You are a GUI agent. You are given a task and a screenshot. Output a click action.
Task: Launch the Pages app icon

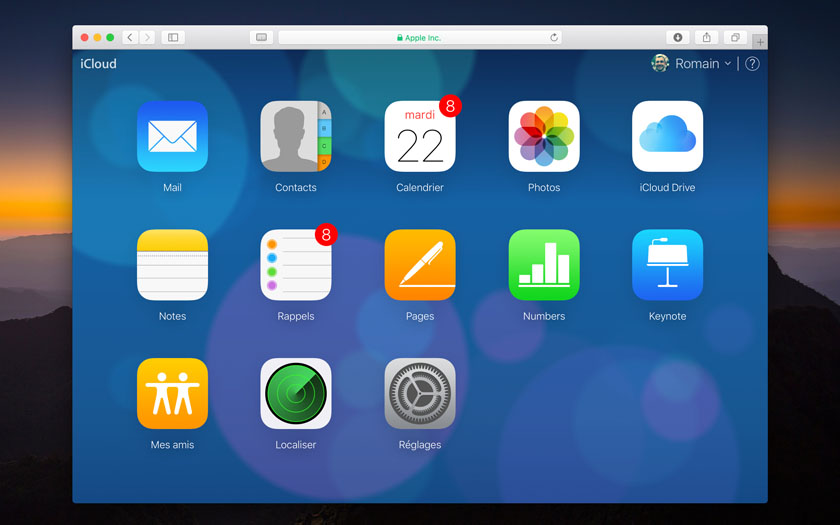419,265
